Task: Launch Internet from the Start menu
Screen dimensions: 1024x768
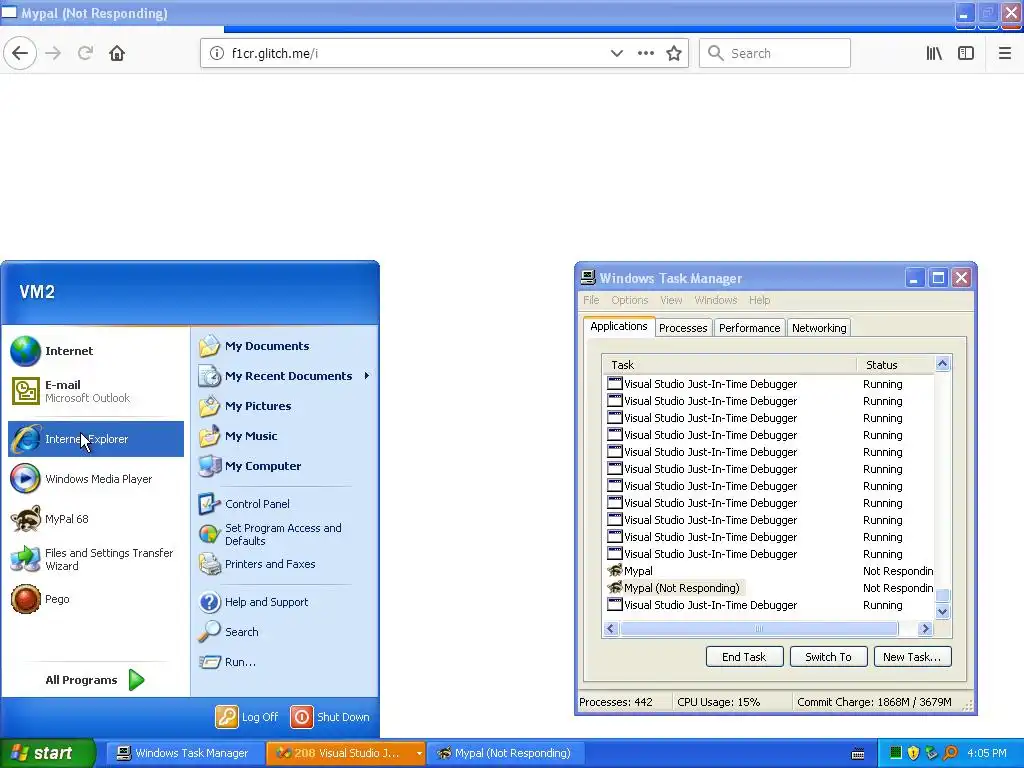Action: pos(96,351)
